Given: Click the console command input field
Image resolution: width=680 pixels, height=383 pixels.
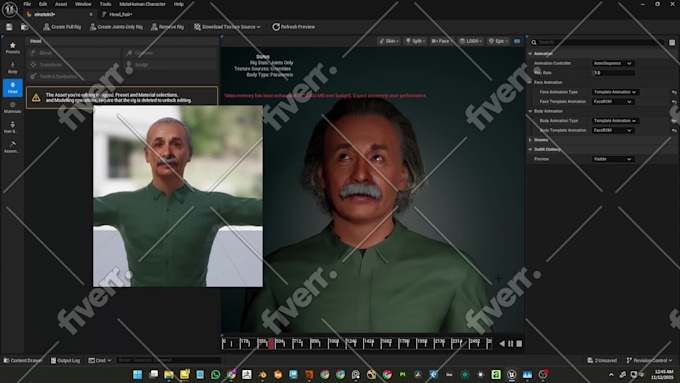Looking at the screenshot, I should tap(169, 360).
